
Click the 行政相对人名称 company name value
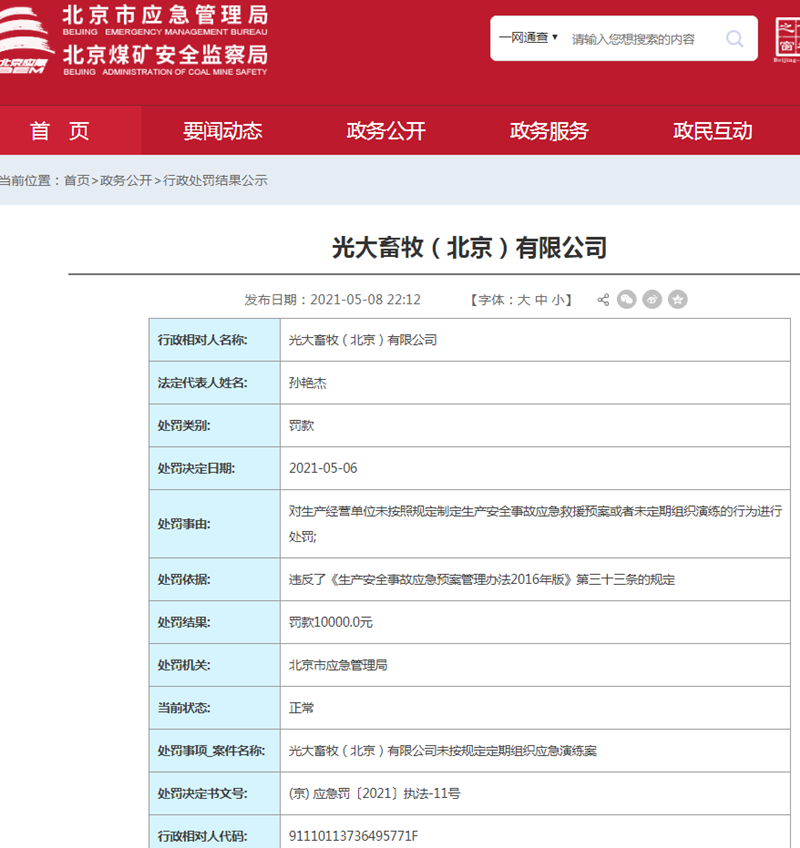(x=362, y=340)
